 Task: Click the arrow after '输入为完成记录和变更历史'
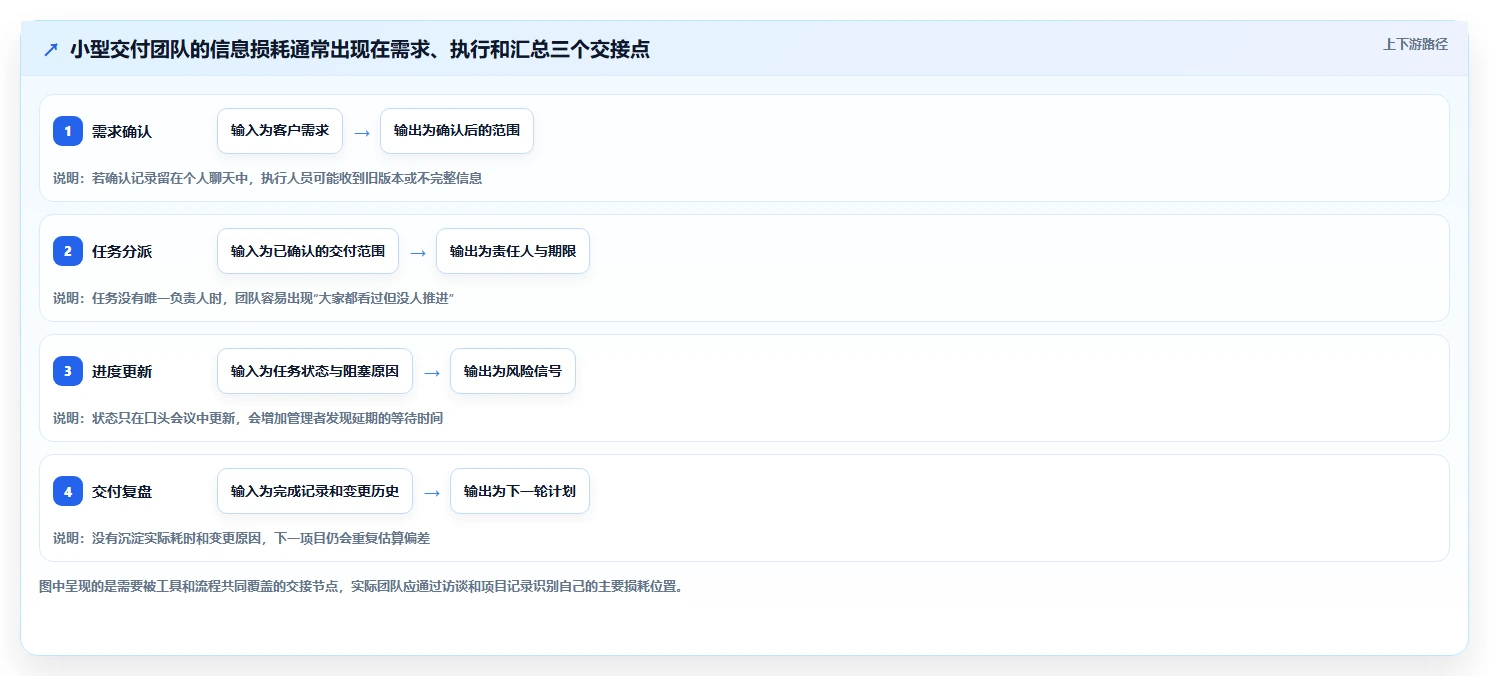pos(432,492)
